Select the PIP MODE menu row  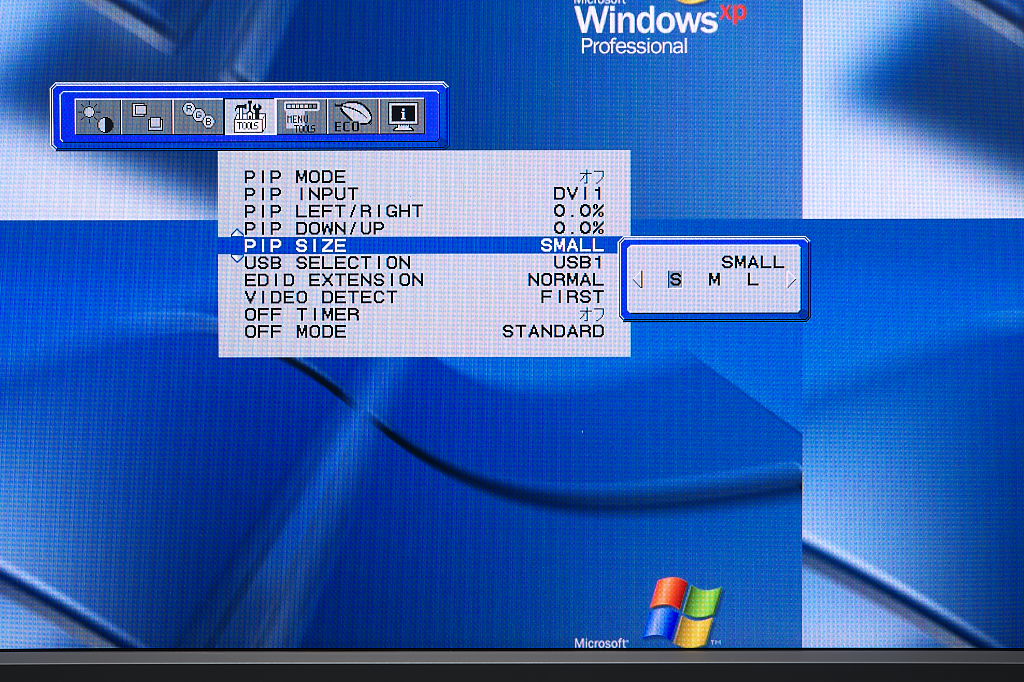tap(424, 177)
